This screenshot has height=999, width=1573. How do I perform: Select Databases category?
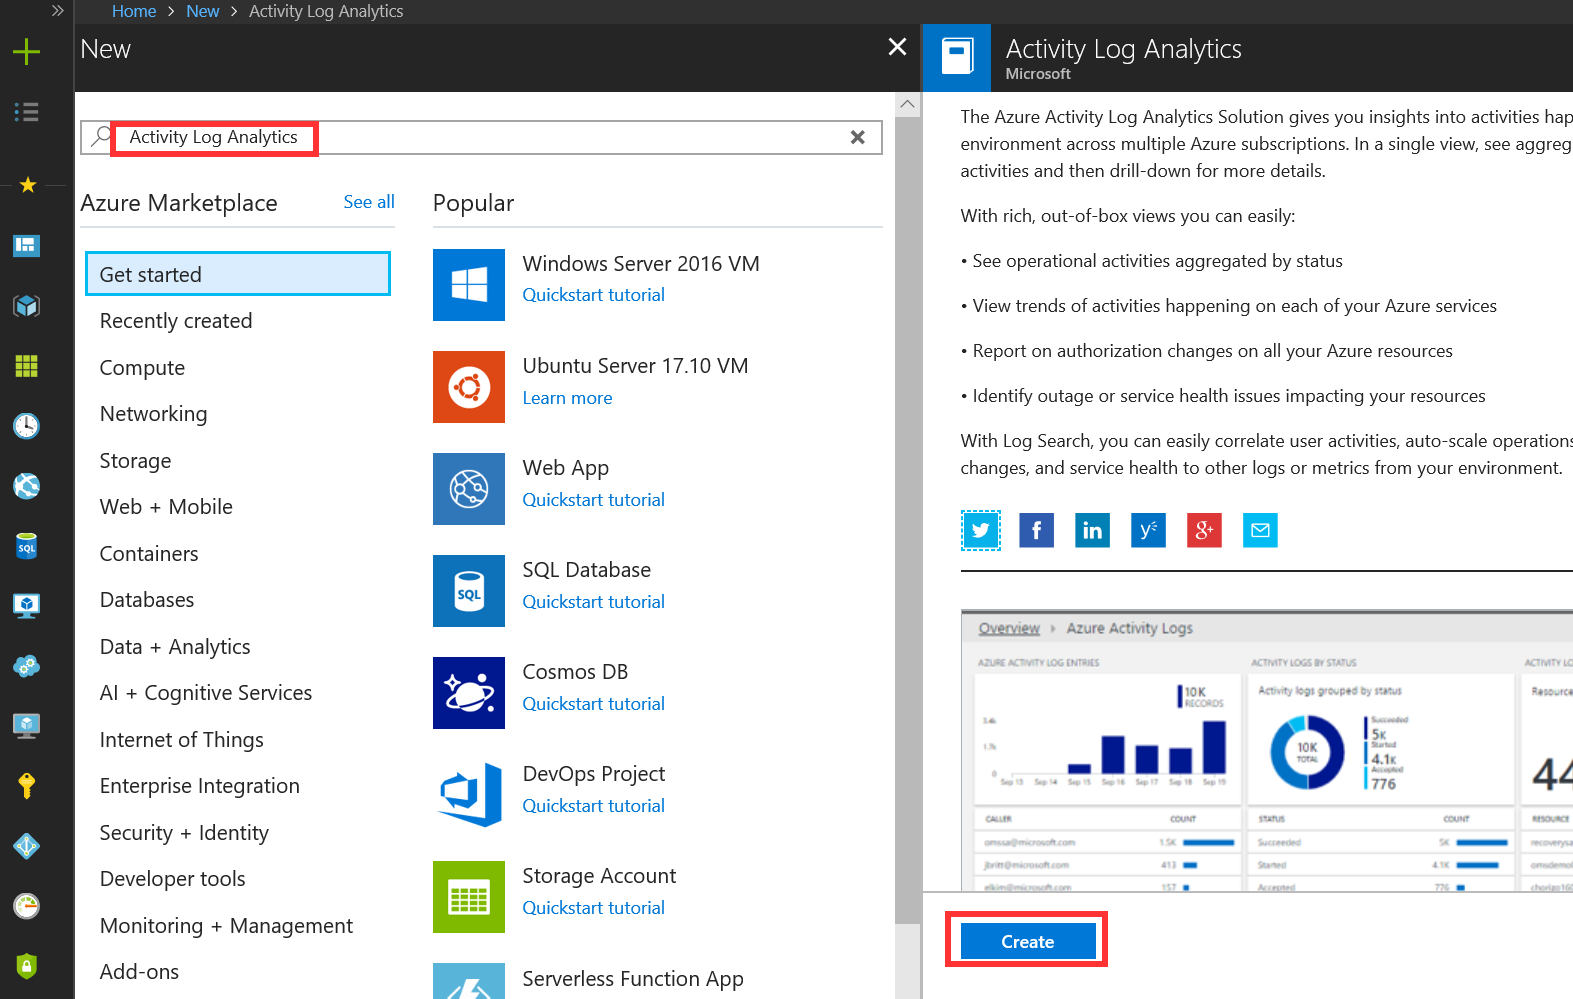[147, 600]
